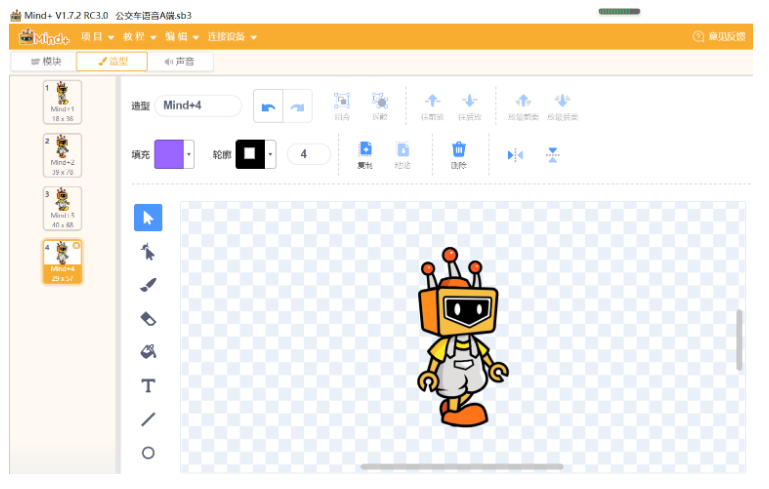Select costume thumbnail Mind+2
The image size is (769, 489).
click(62, 155)
